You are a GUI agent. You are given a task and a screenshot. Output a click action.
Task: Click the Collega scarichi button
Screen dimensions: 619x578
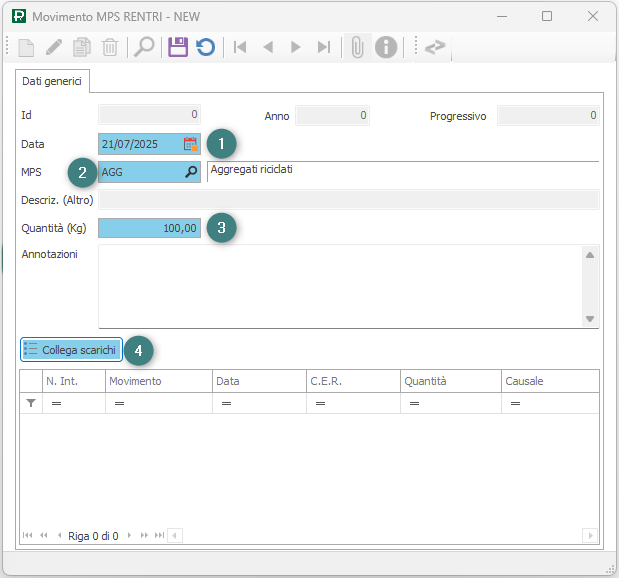coord(72,350)
